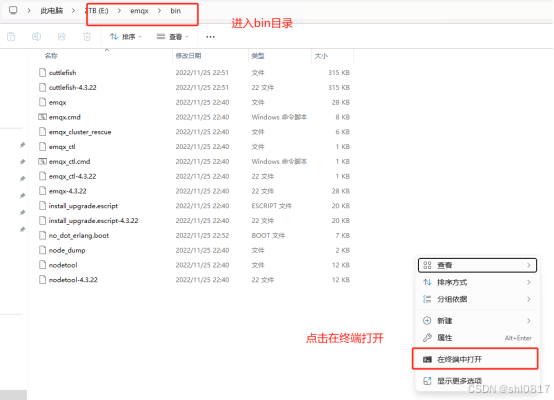Expand the 排序方式 context submenu
The width and height of the screenshot is (554, 400).
[477, 282]
